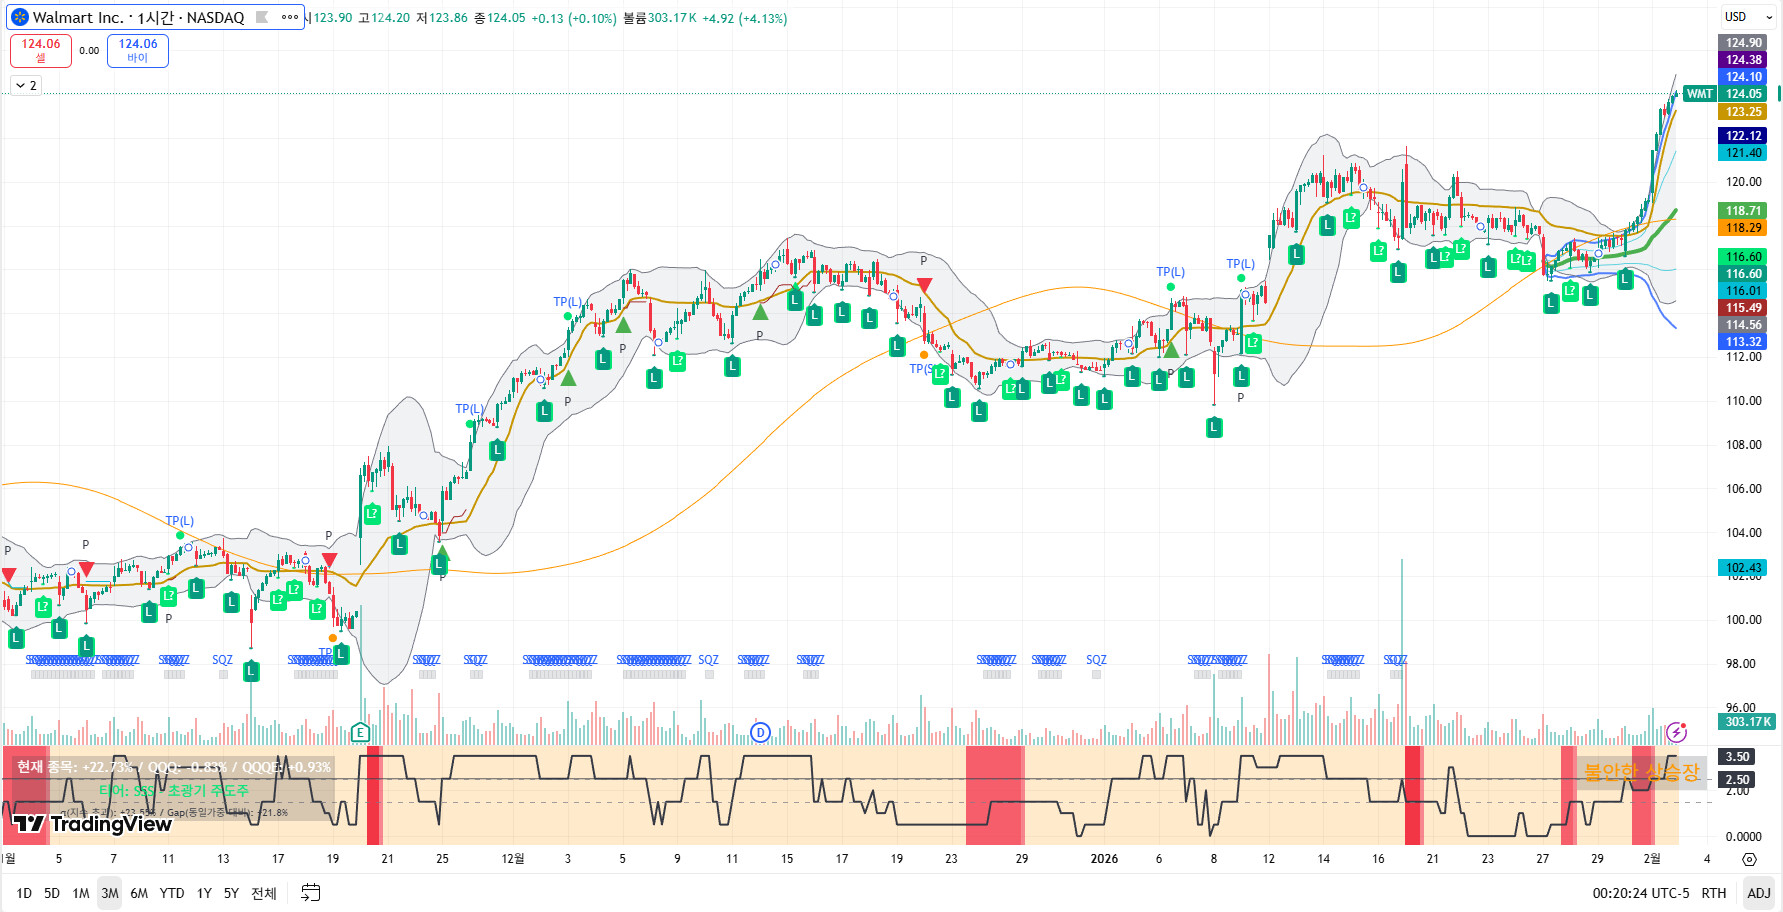Select the 5Y date range
Viewport: 1783px width, 912px height.
click(231, 893)
